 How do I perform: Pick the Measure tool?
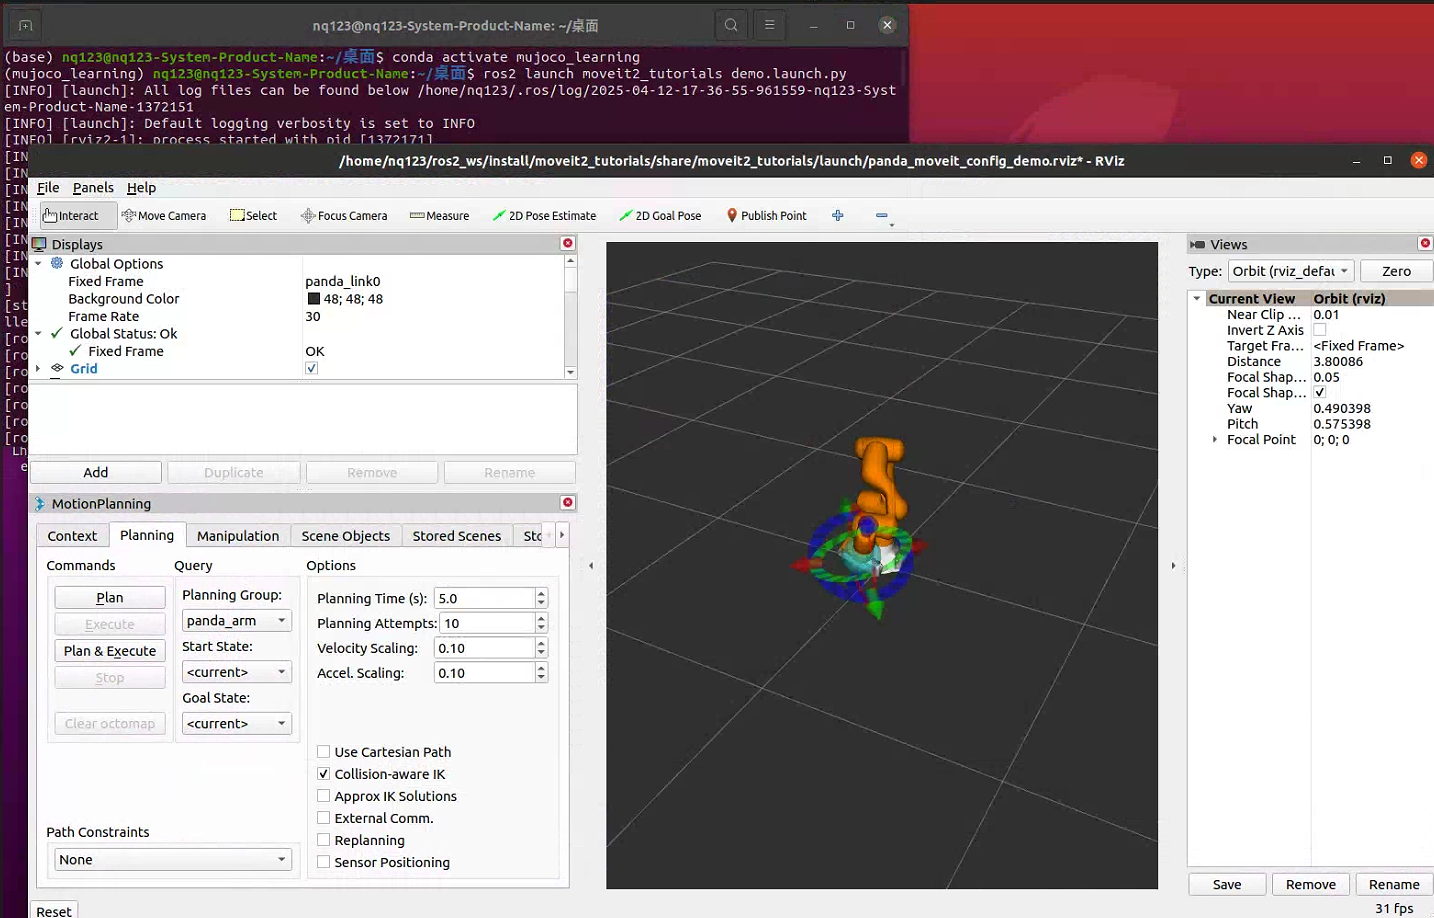click(x=439, y=215)
